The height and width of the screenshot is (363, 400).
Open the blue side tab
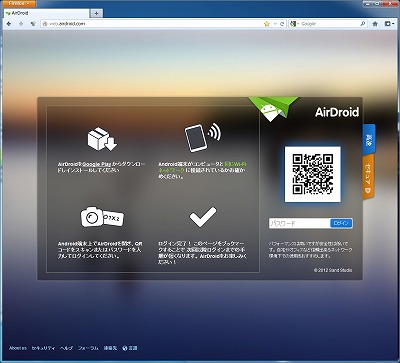point(369,139)
